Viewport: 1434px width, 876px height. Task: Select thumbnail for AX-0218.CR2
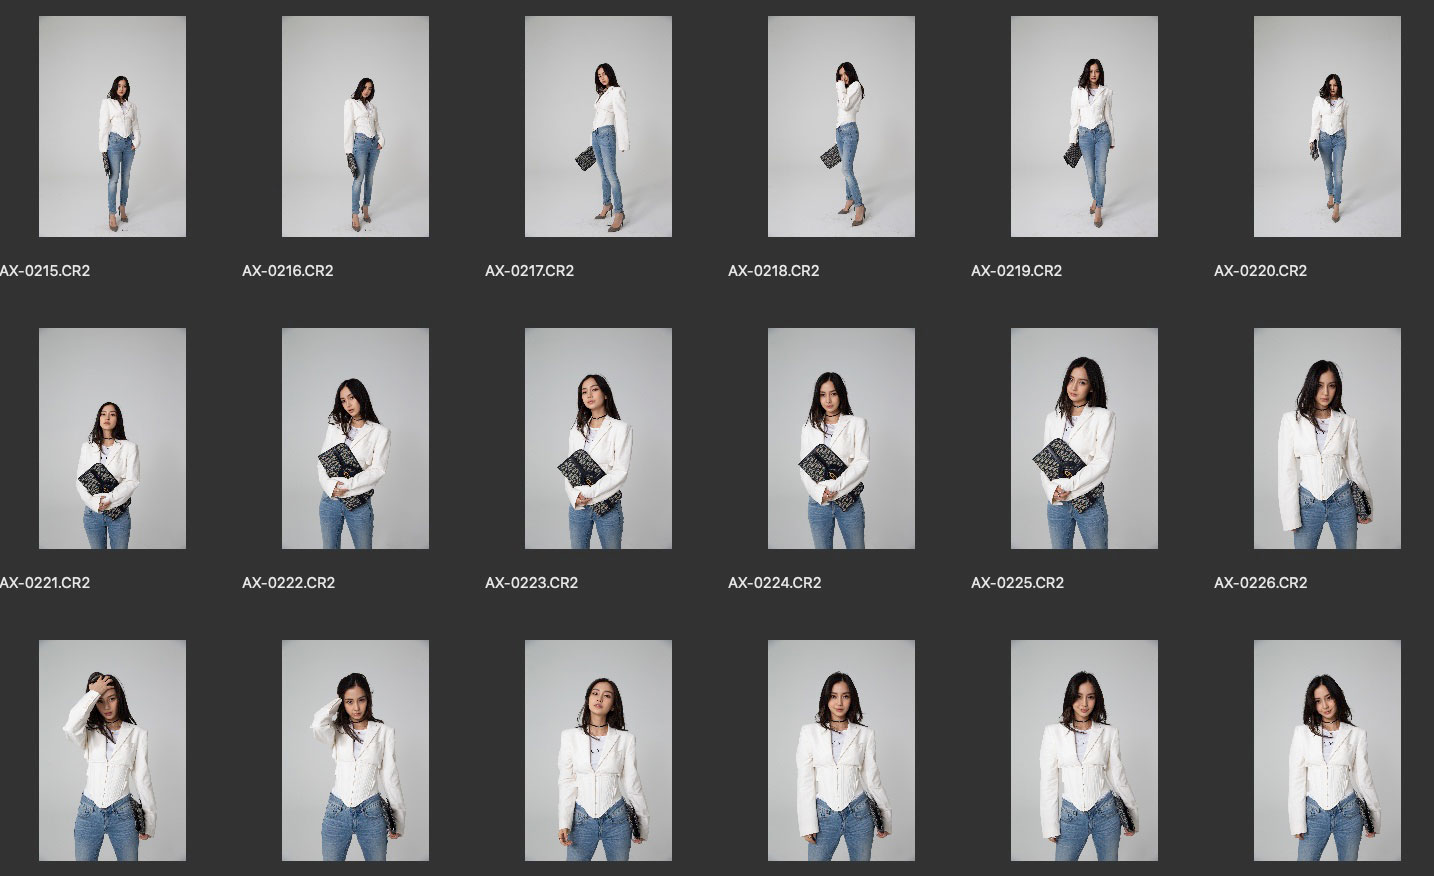841,126
